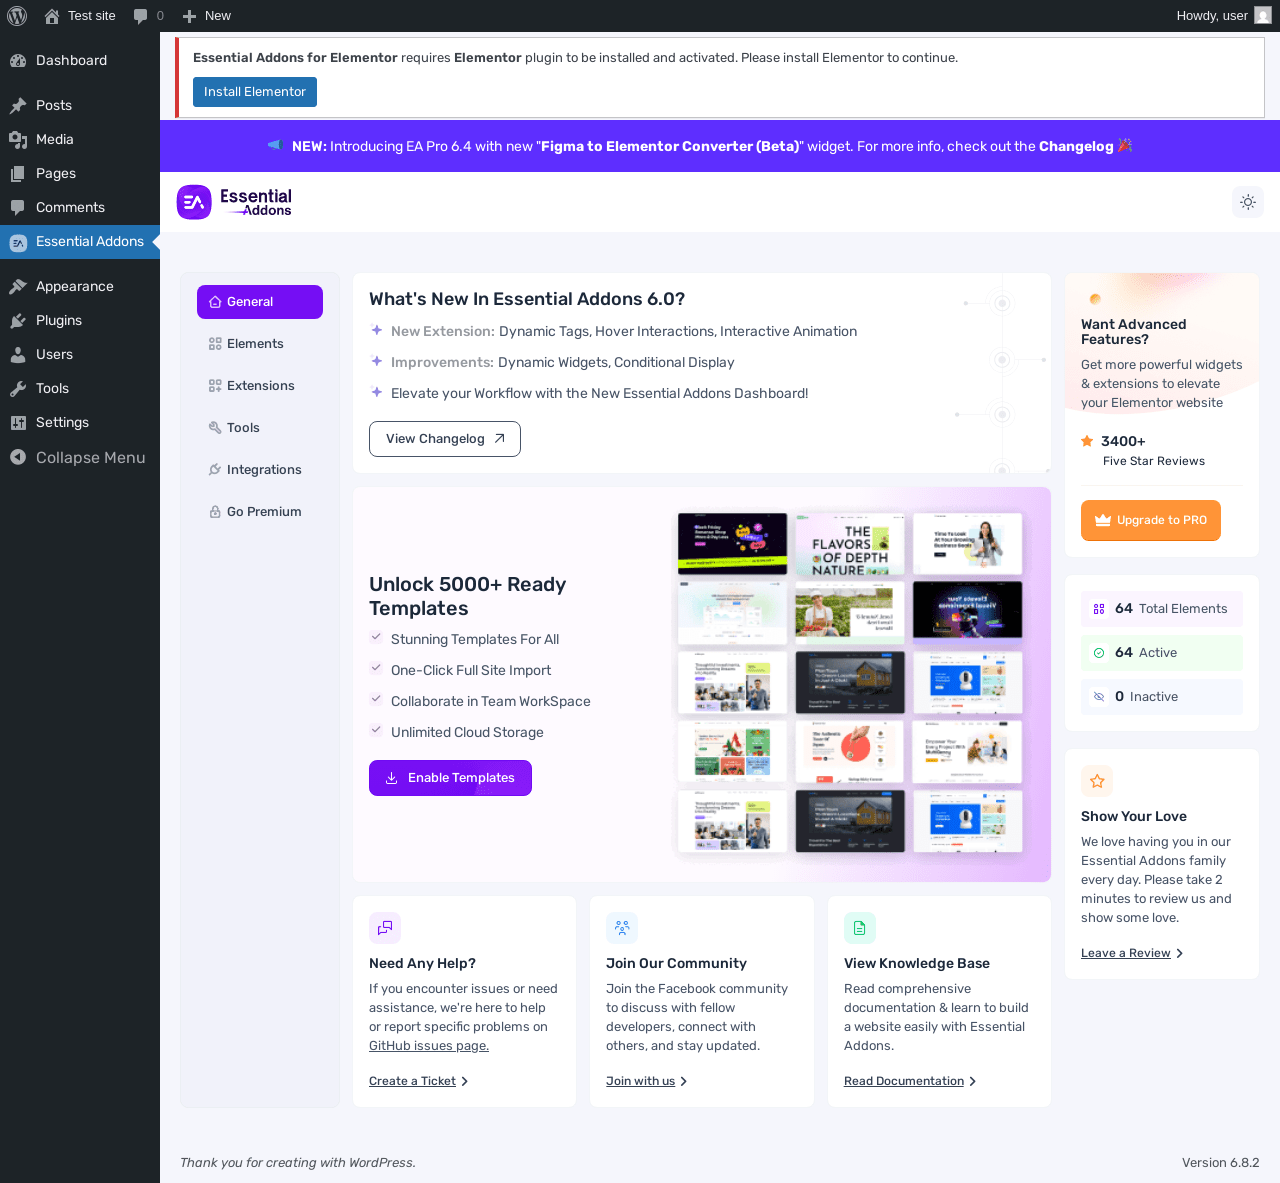This screenshot has width=1280, height=1183.
Task: Collapse the admin menu
Action: pyautogui.click(x=80, y=457)
